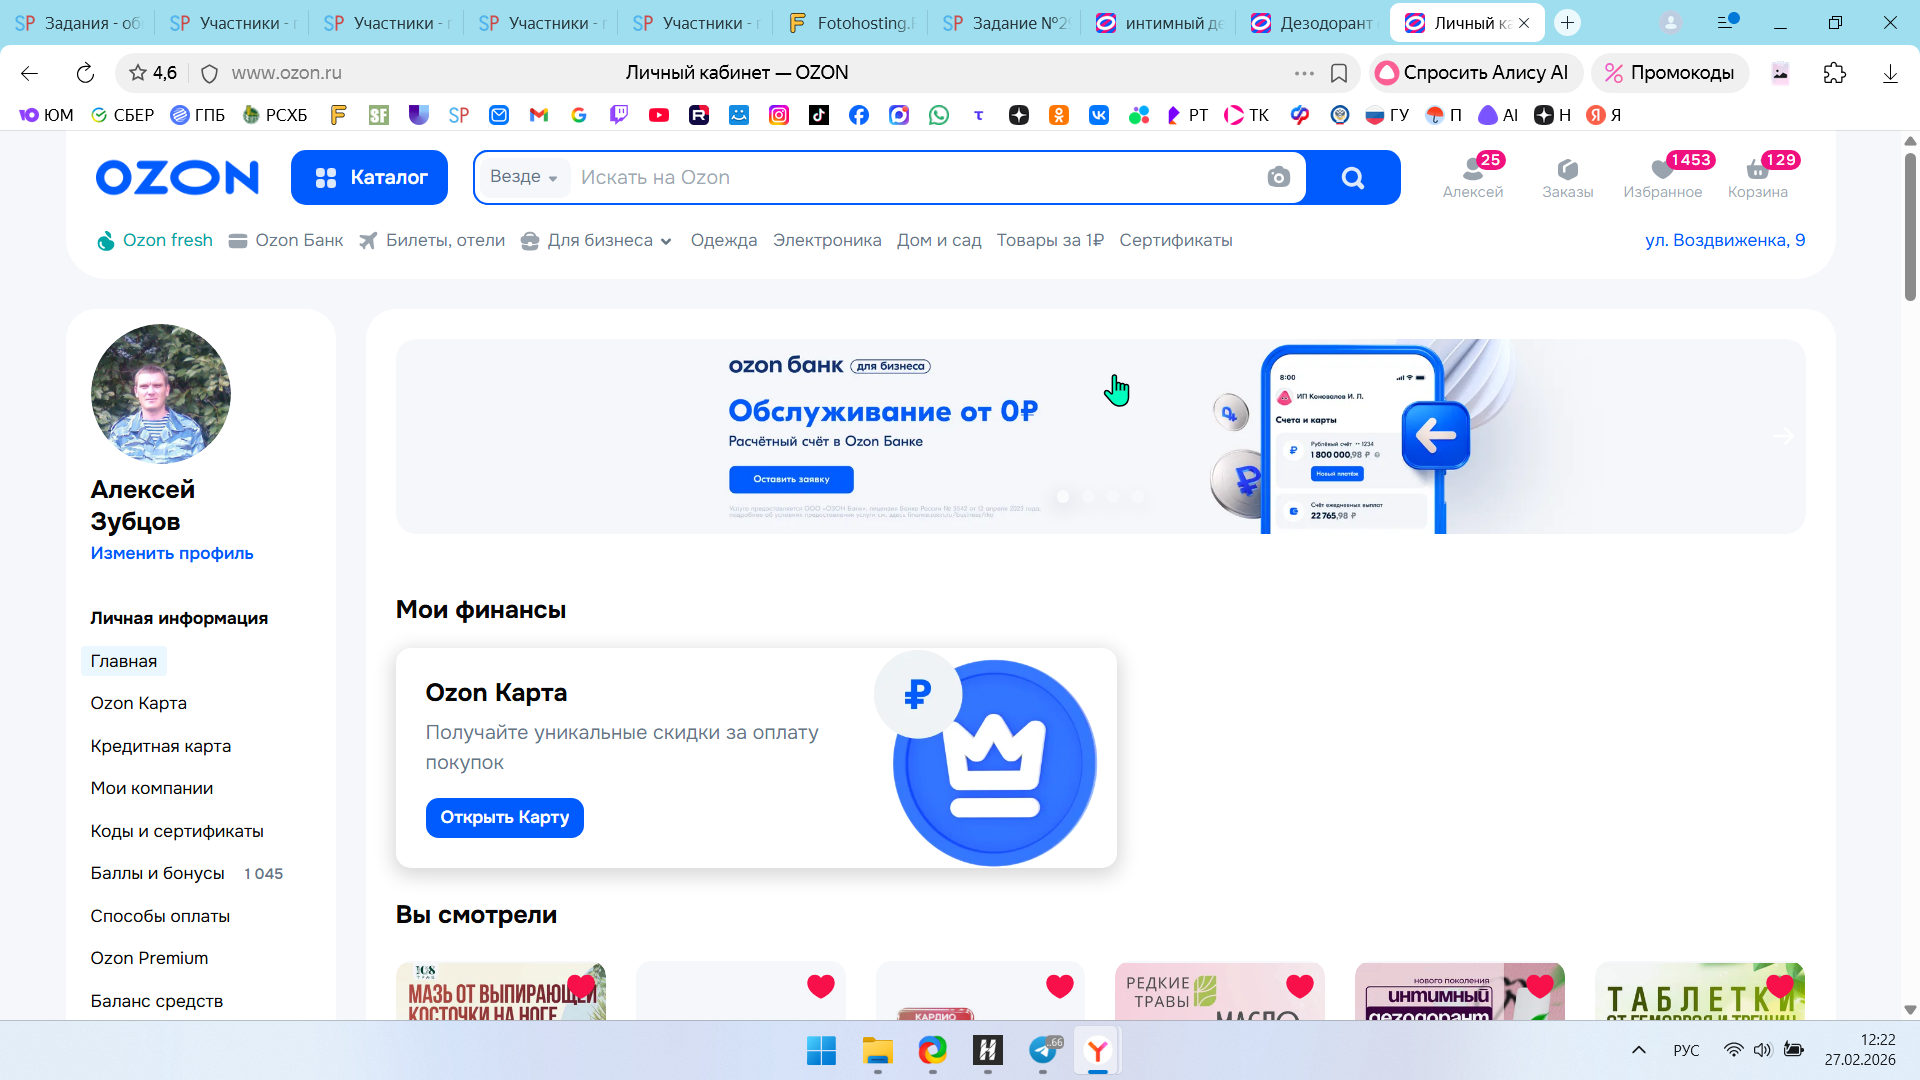The image size is (1920, 1080).
Task: Open the Корзина cart icon
Action: [x=1757, y=170]
